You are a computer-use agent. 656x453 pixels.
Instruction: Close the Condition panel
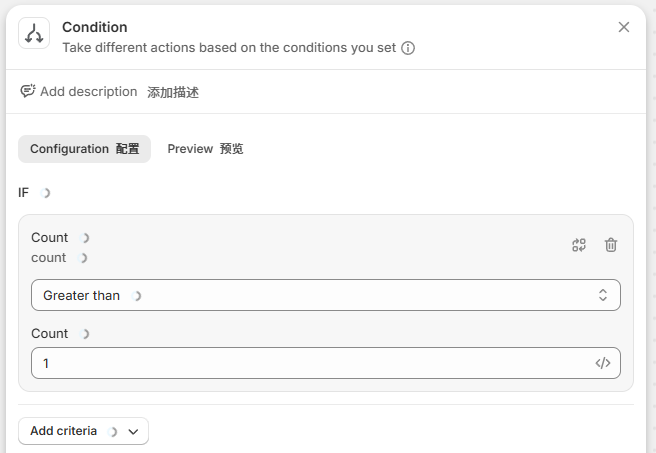coord(624,27)
